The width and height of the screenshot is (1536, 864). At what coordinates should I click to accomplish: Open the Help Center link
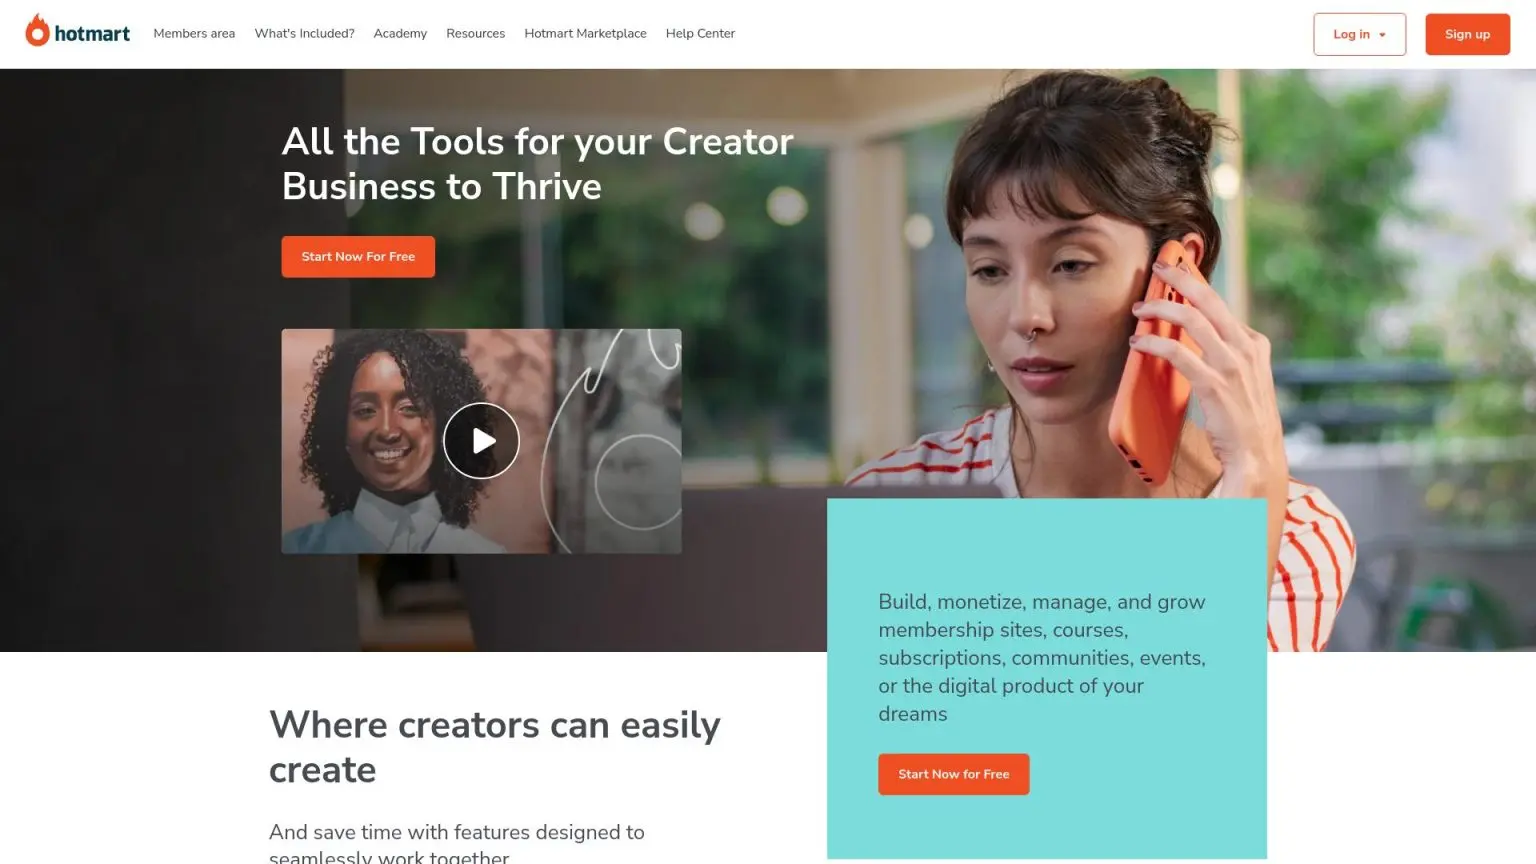point(700,34)
